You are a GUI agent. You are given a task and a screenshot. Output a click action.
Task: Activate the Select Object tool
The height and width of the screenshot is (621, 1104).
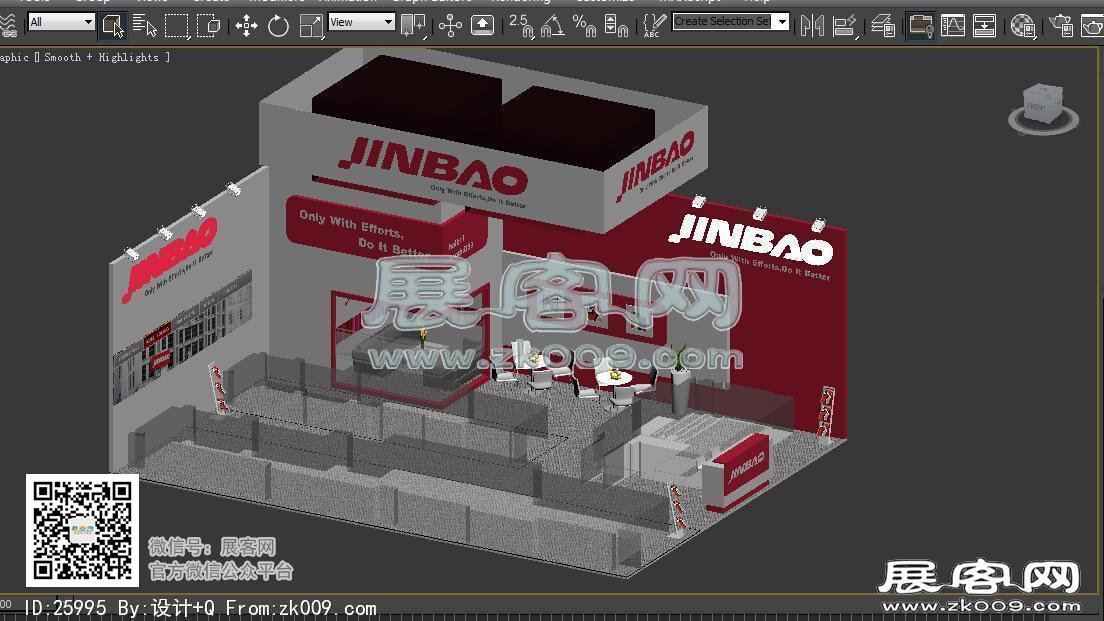click(x=113, y=26)
